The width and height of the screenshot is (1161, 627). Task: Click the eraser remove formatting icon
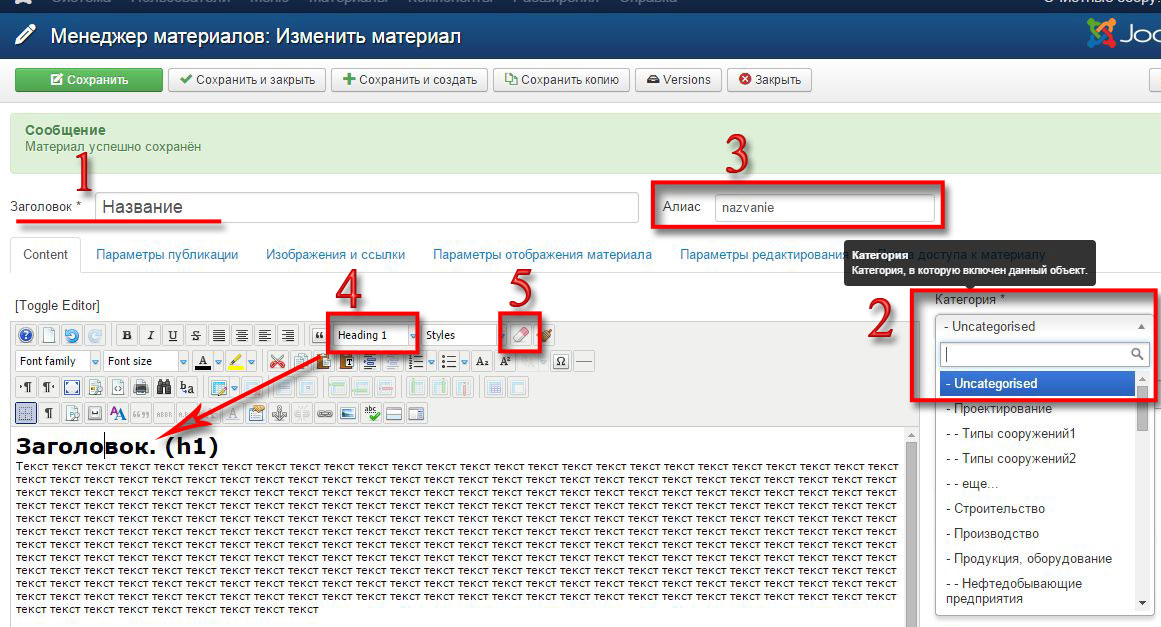point(522,336)
